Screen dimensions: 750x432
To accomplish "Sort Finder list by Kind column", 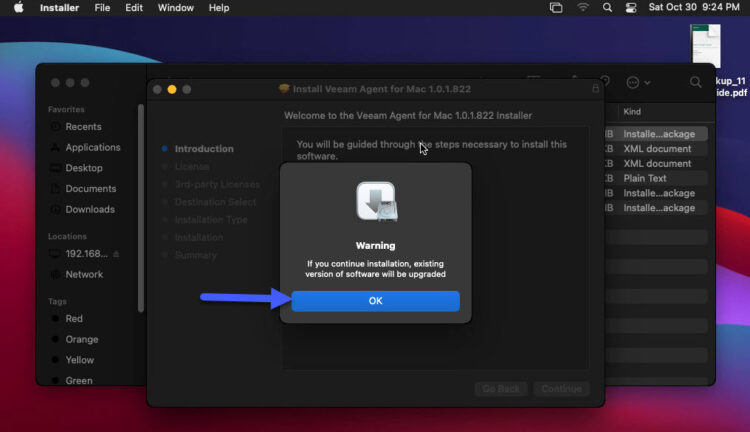I will [x=632, y=111].
